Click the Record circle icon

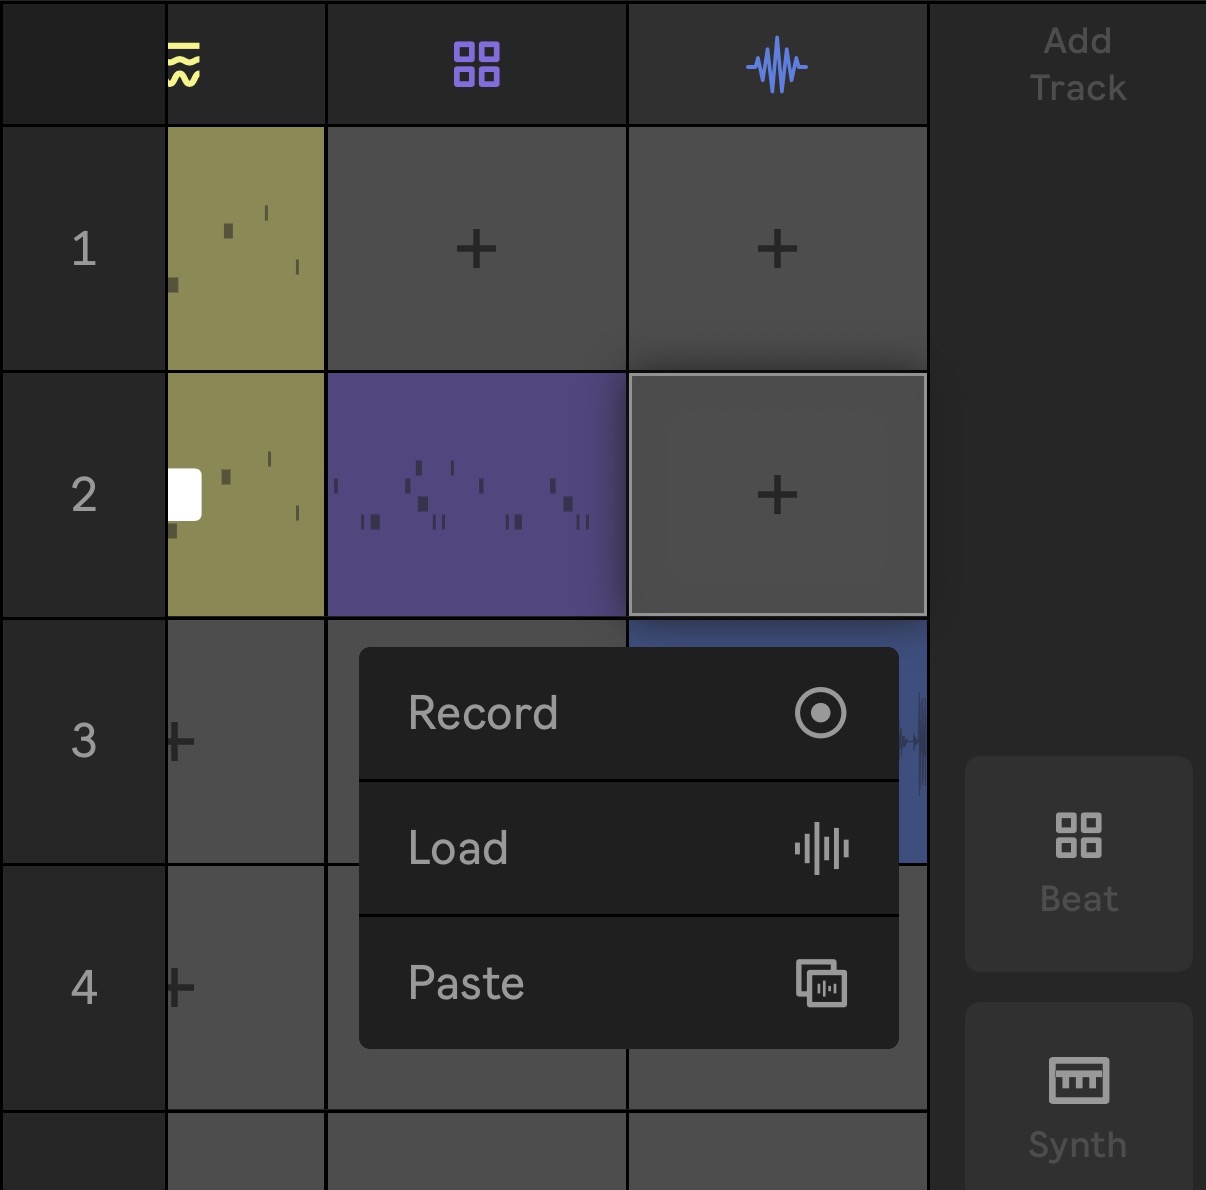point(821,713)
